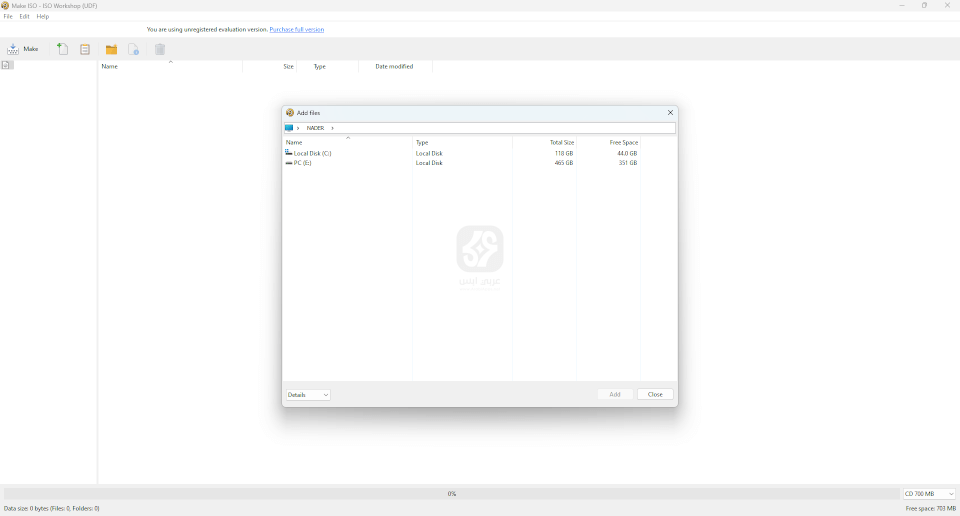
Task: Open the Edit menu
Action: point(25,17)
